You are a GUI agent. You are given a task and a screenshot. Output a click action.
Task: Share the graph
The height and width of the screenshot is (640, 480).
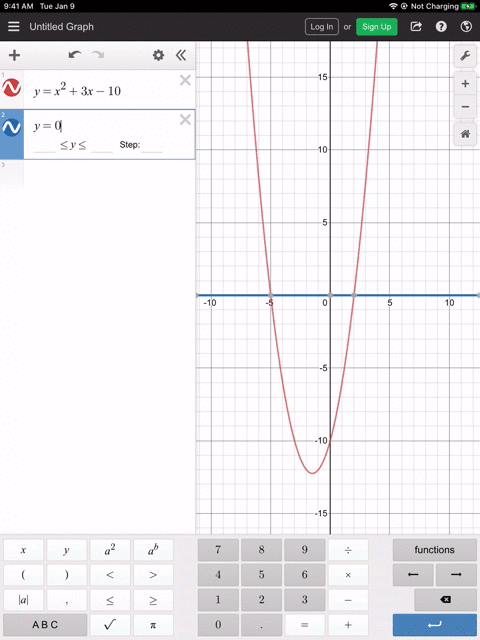coord(416,27)
